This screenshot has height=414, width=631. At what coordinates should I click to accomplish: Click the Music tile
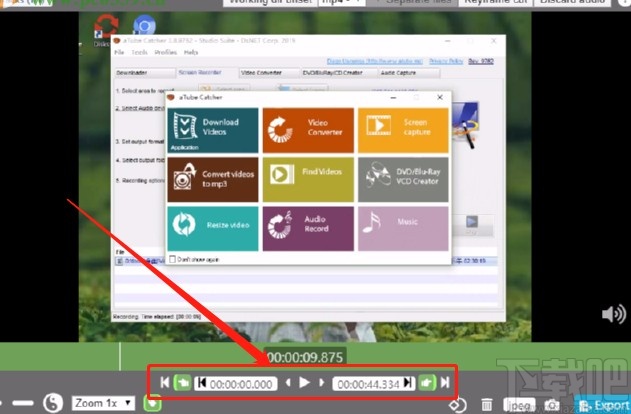pyautogui.click(x=403, y=229)
